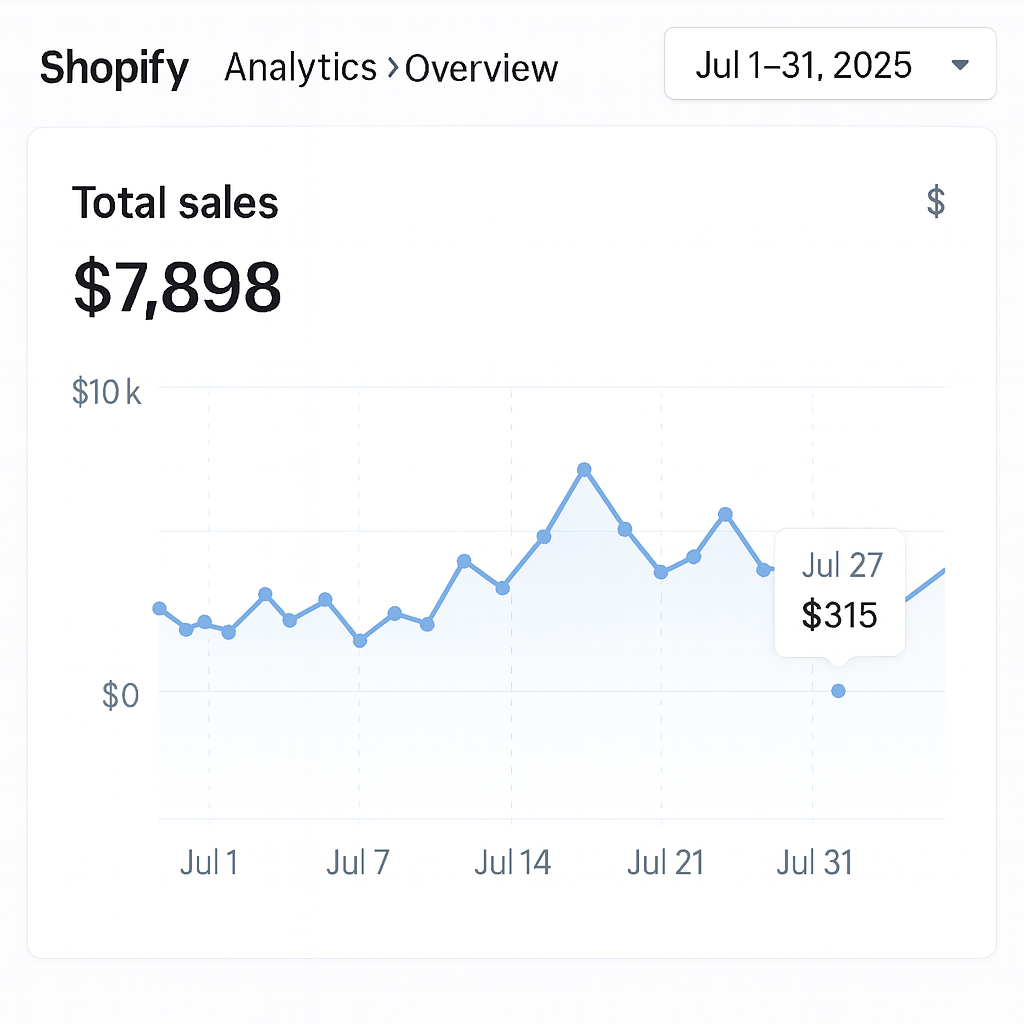Click the Jul 1 x-axis label

209,862
